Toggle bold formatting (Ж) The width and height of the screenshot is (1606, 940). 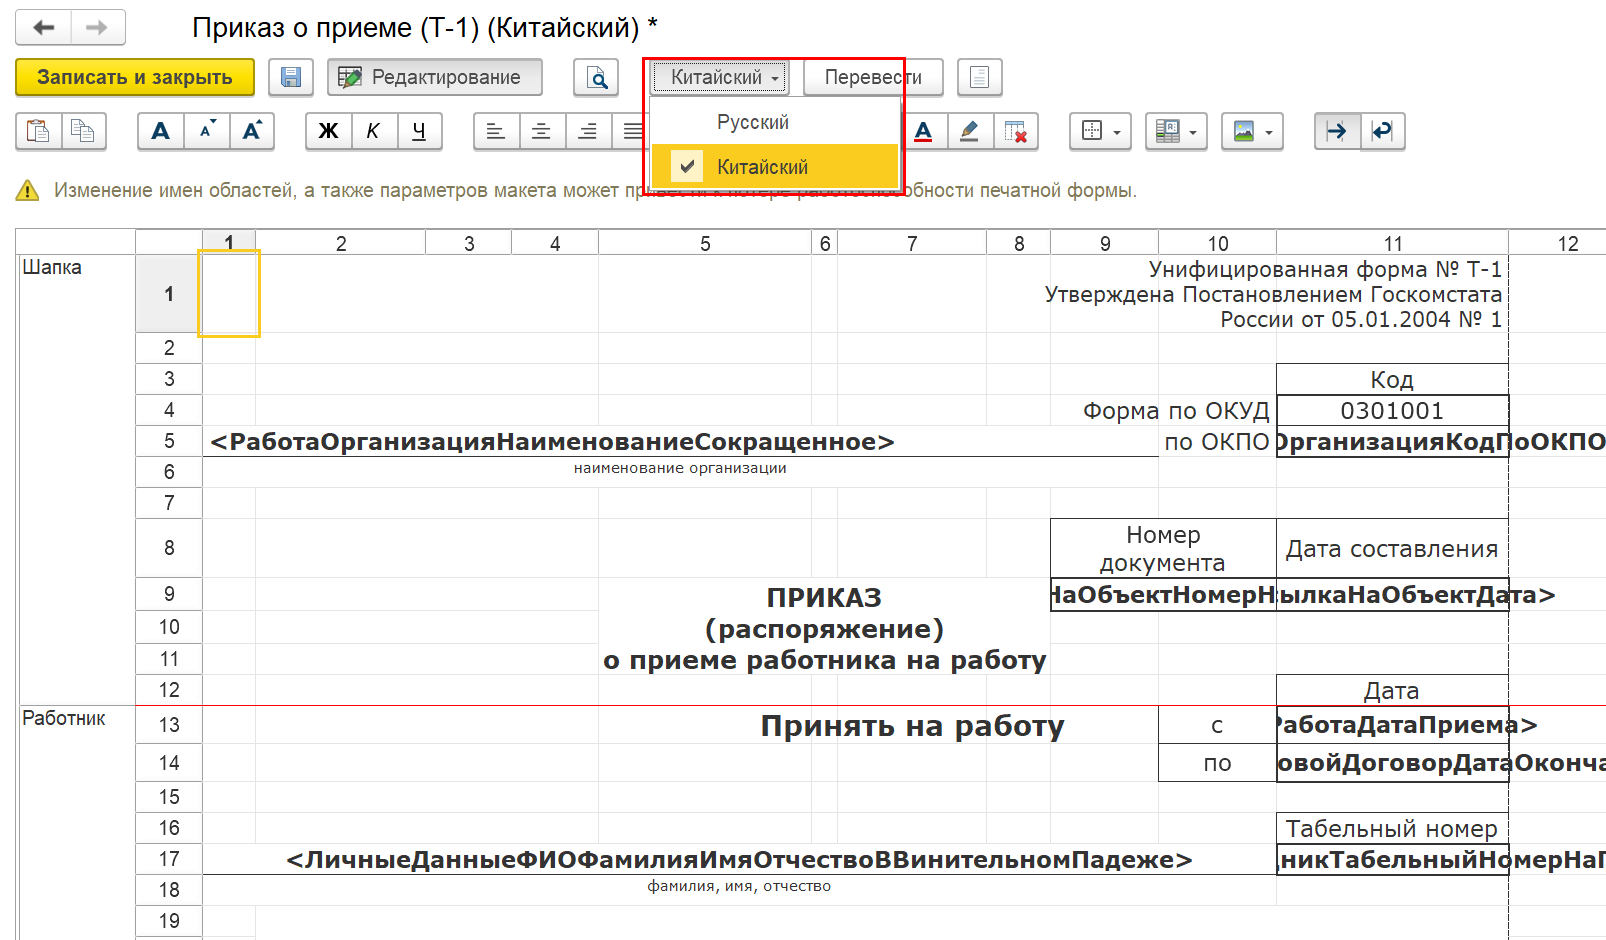tap(328, 131)
